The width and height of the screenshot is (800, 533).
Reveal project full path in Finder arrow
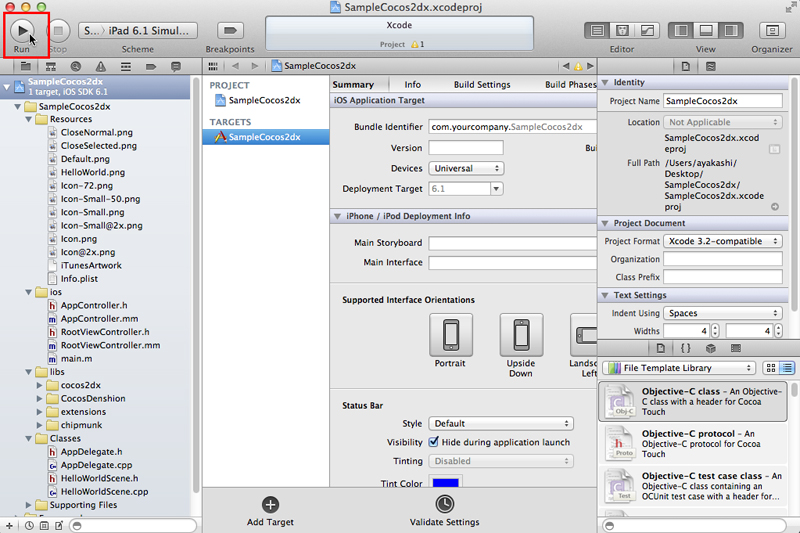click(x=774, y=207)
